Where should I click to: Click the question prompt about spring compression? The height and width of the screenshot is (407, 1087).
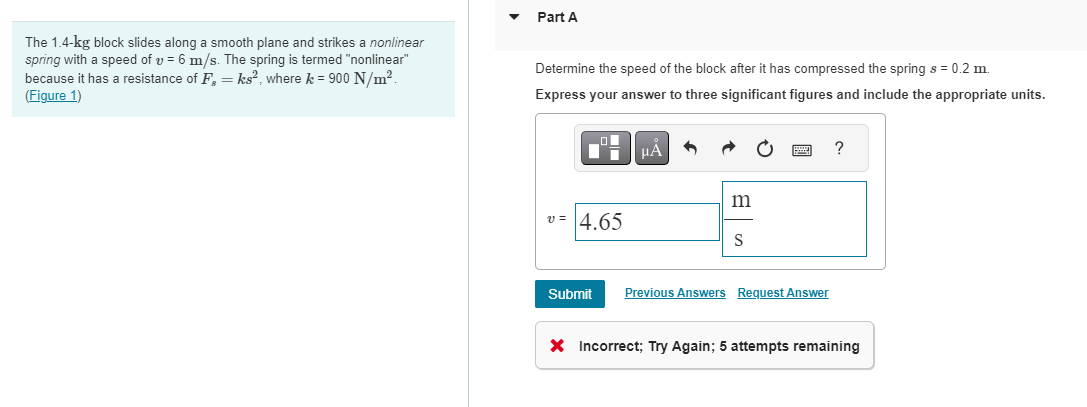click(x=763, y=69)
